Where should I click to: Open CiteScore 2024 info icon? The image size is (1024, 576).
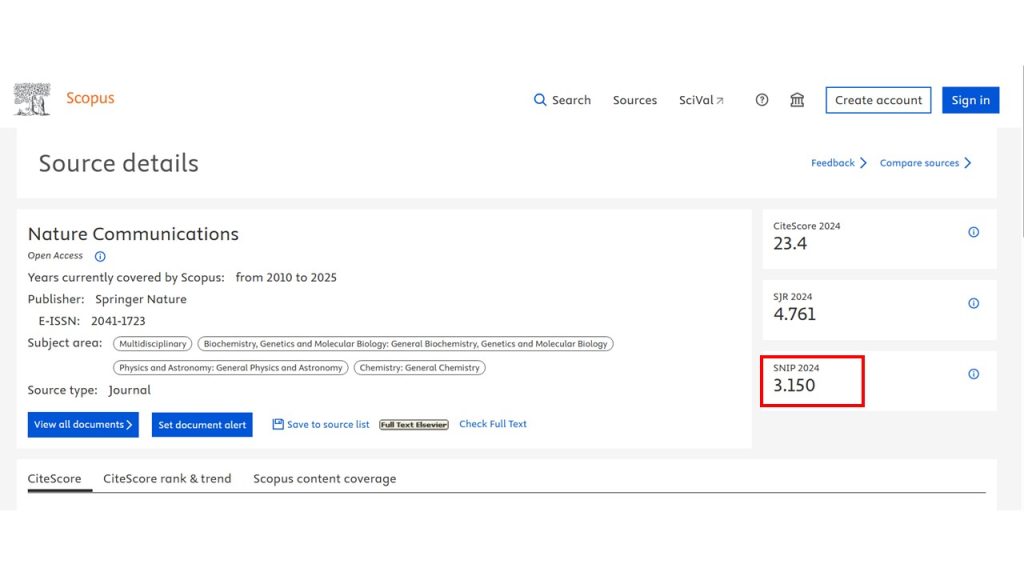973,232
